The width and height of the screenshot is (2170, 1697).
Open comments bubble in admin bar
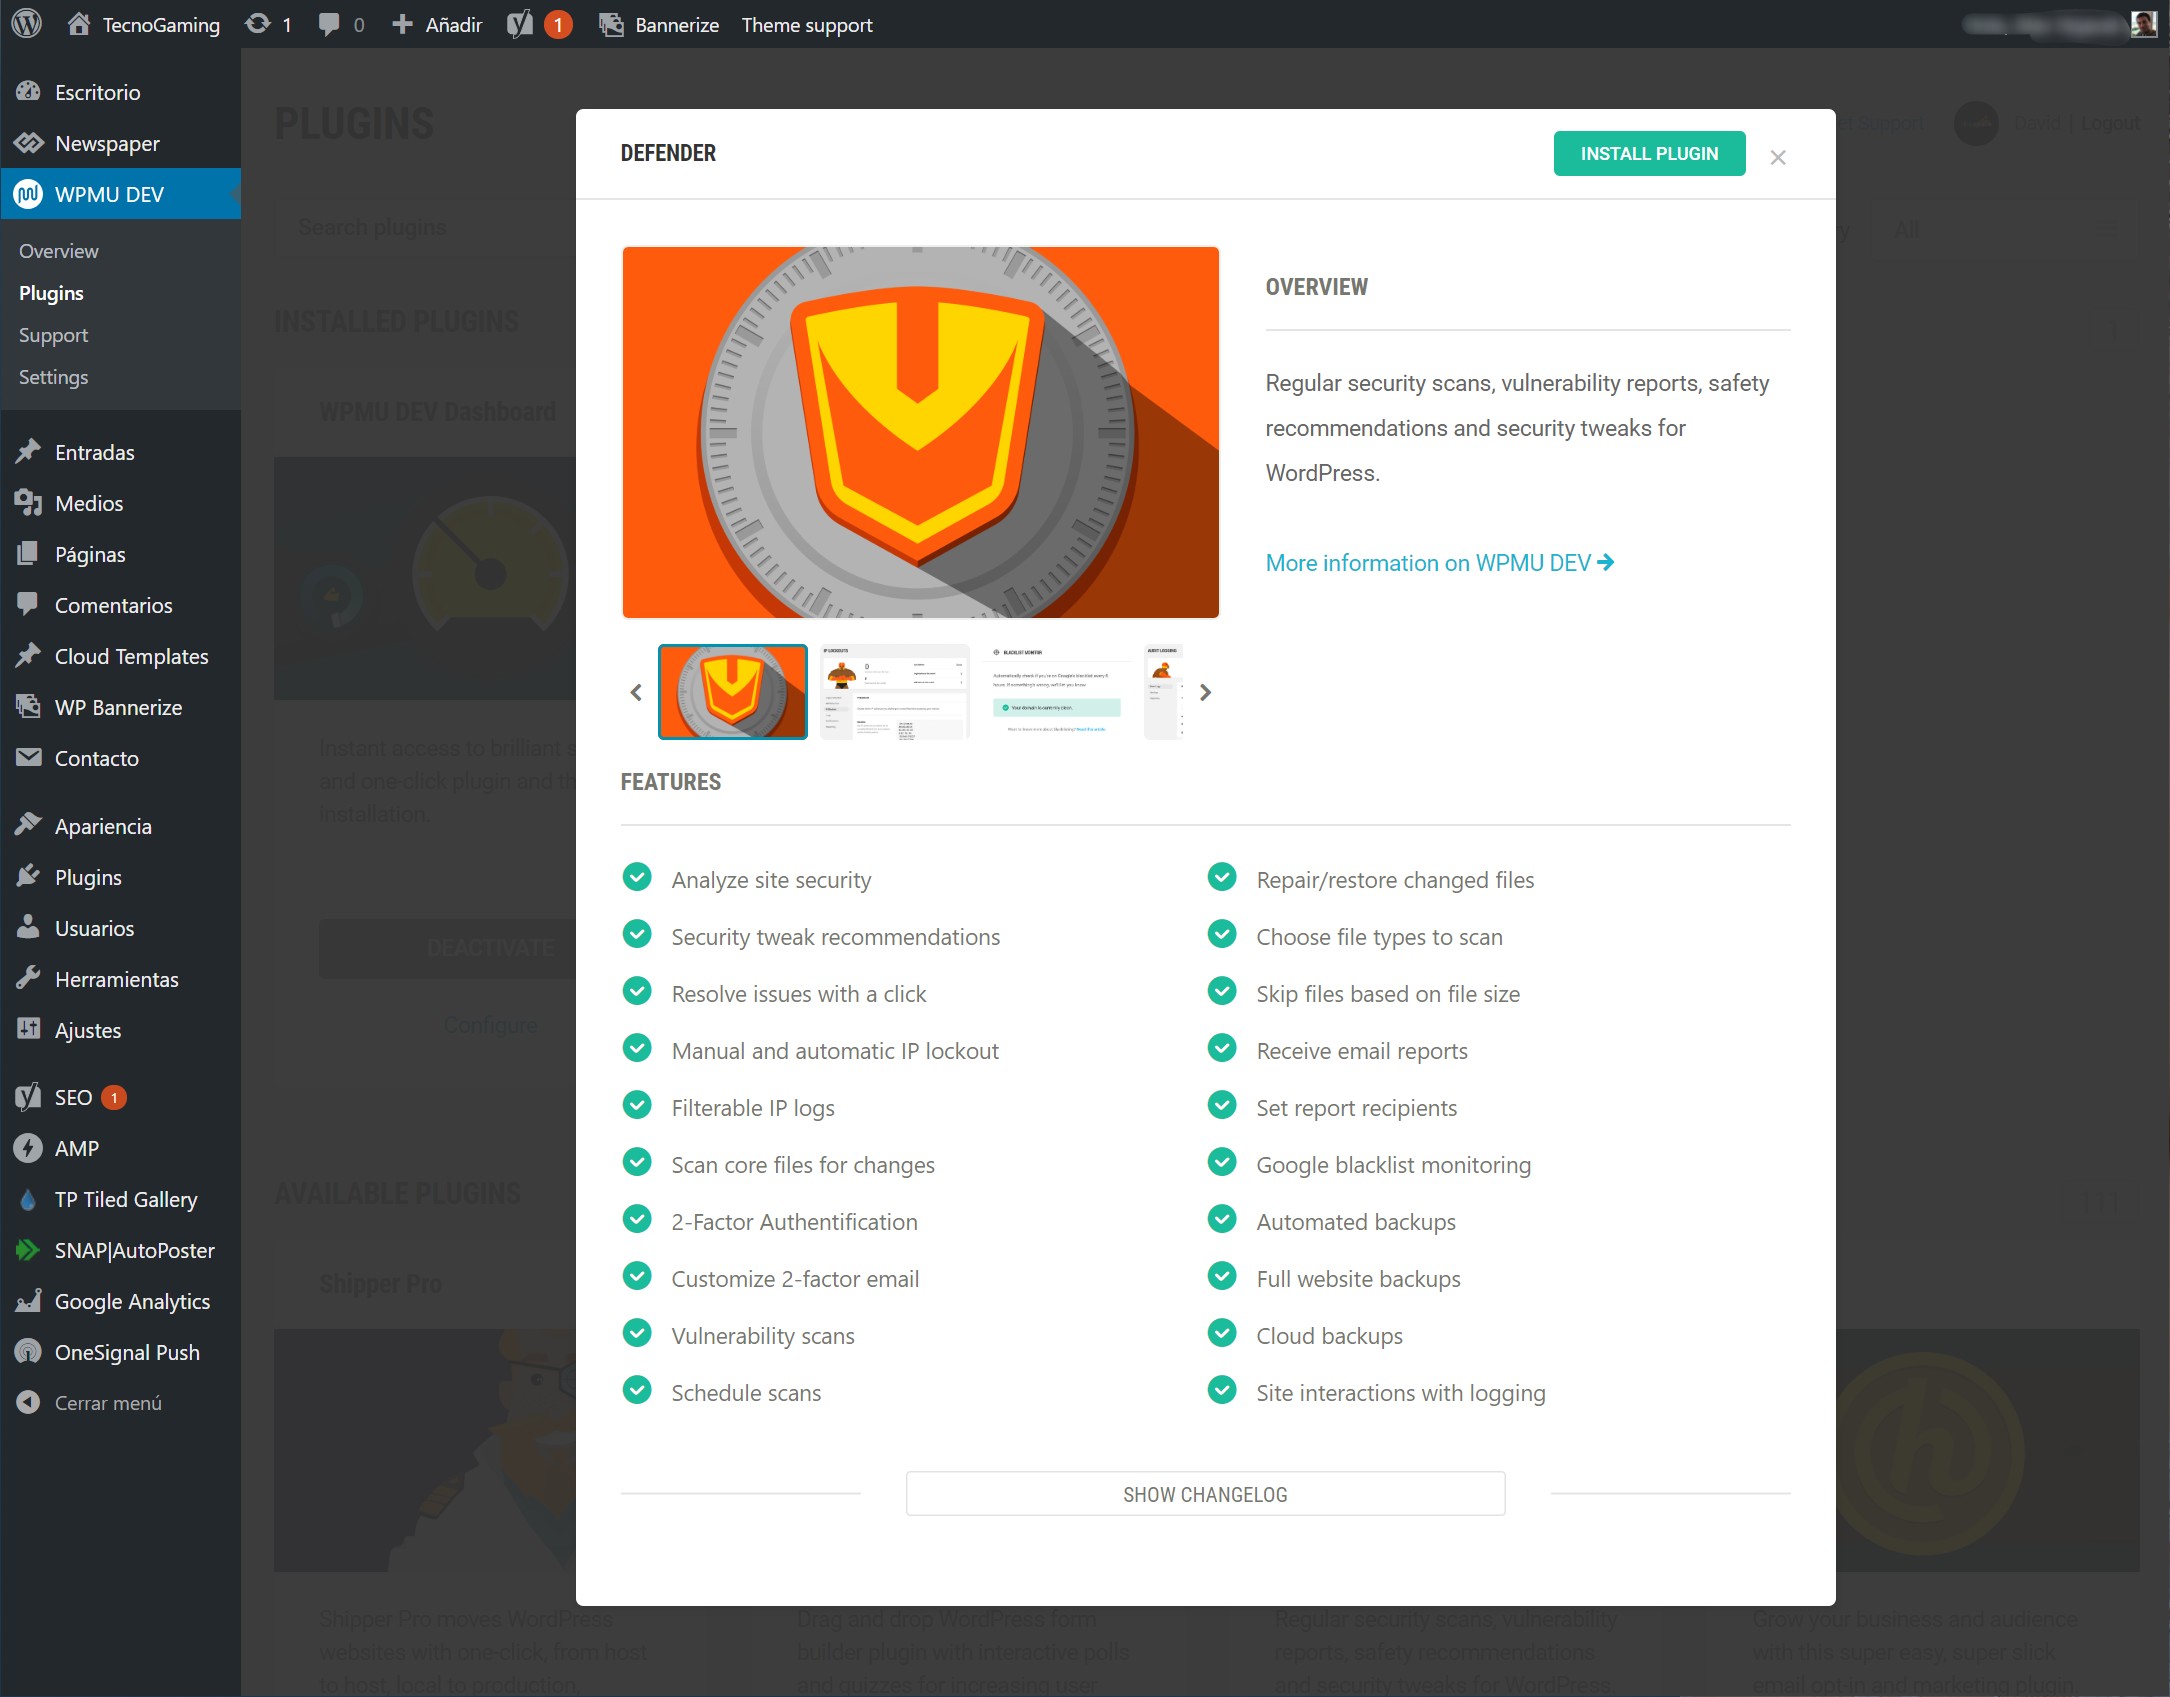click(340, 25)
